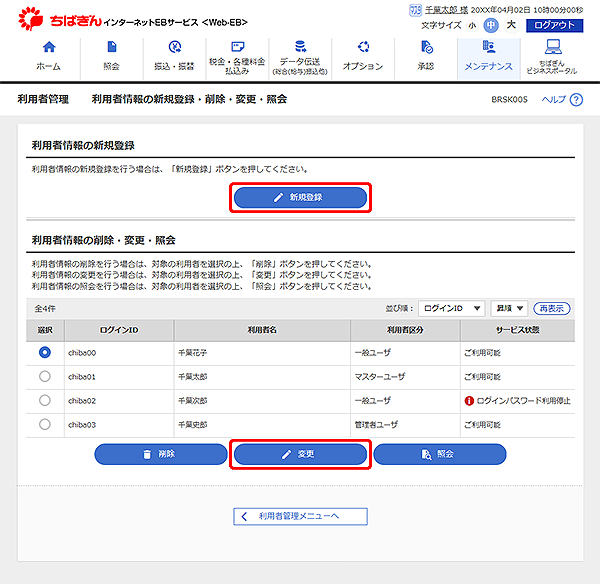Click the 削除 delete button
This screenshot has height=584, width=600.
[161, 454]
